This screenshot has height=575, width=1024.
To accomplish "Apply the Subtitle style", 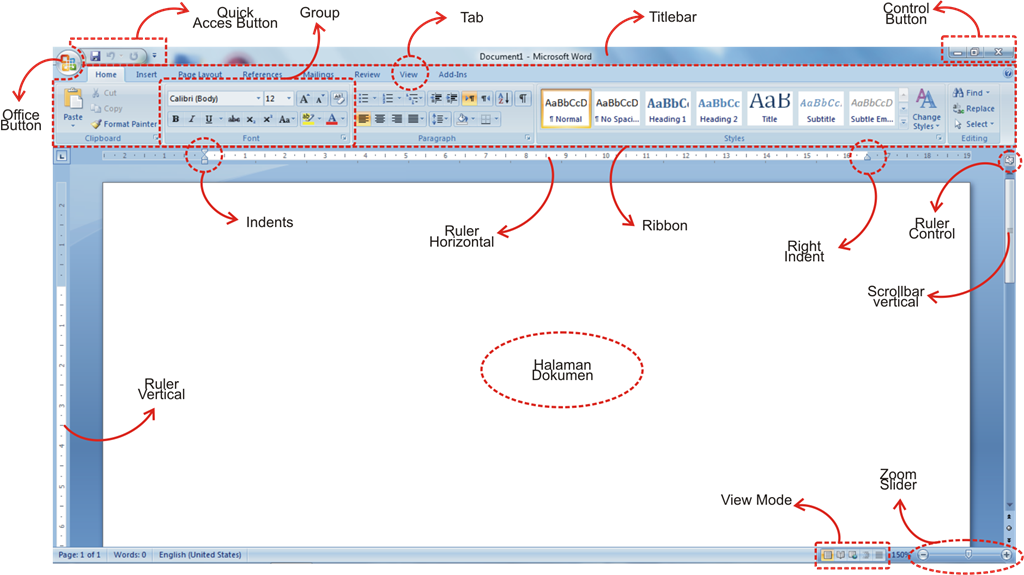I will point(821,108).
